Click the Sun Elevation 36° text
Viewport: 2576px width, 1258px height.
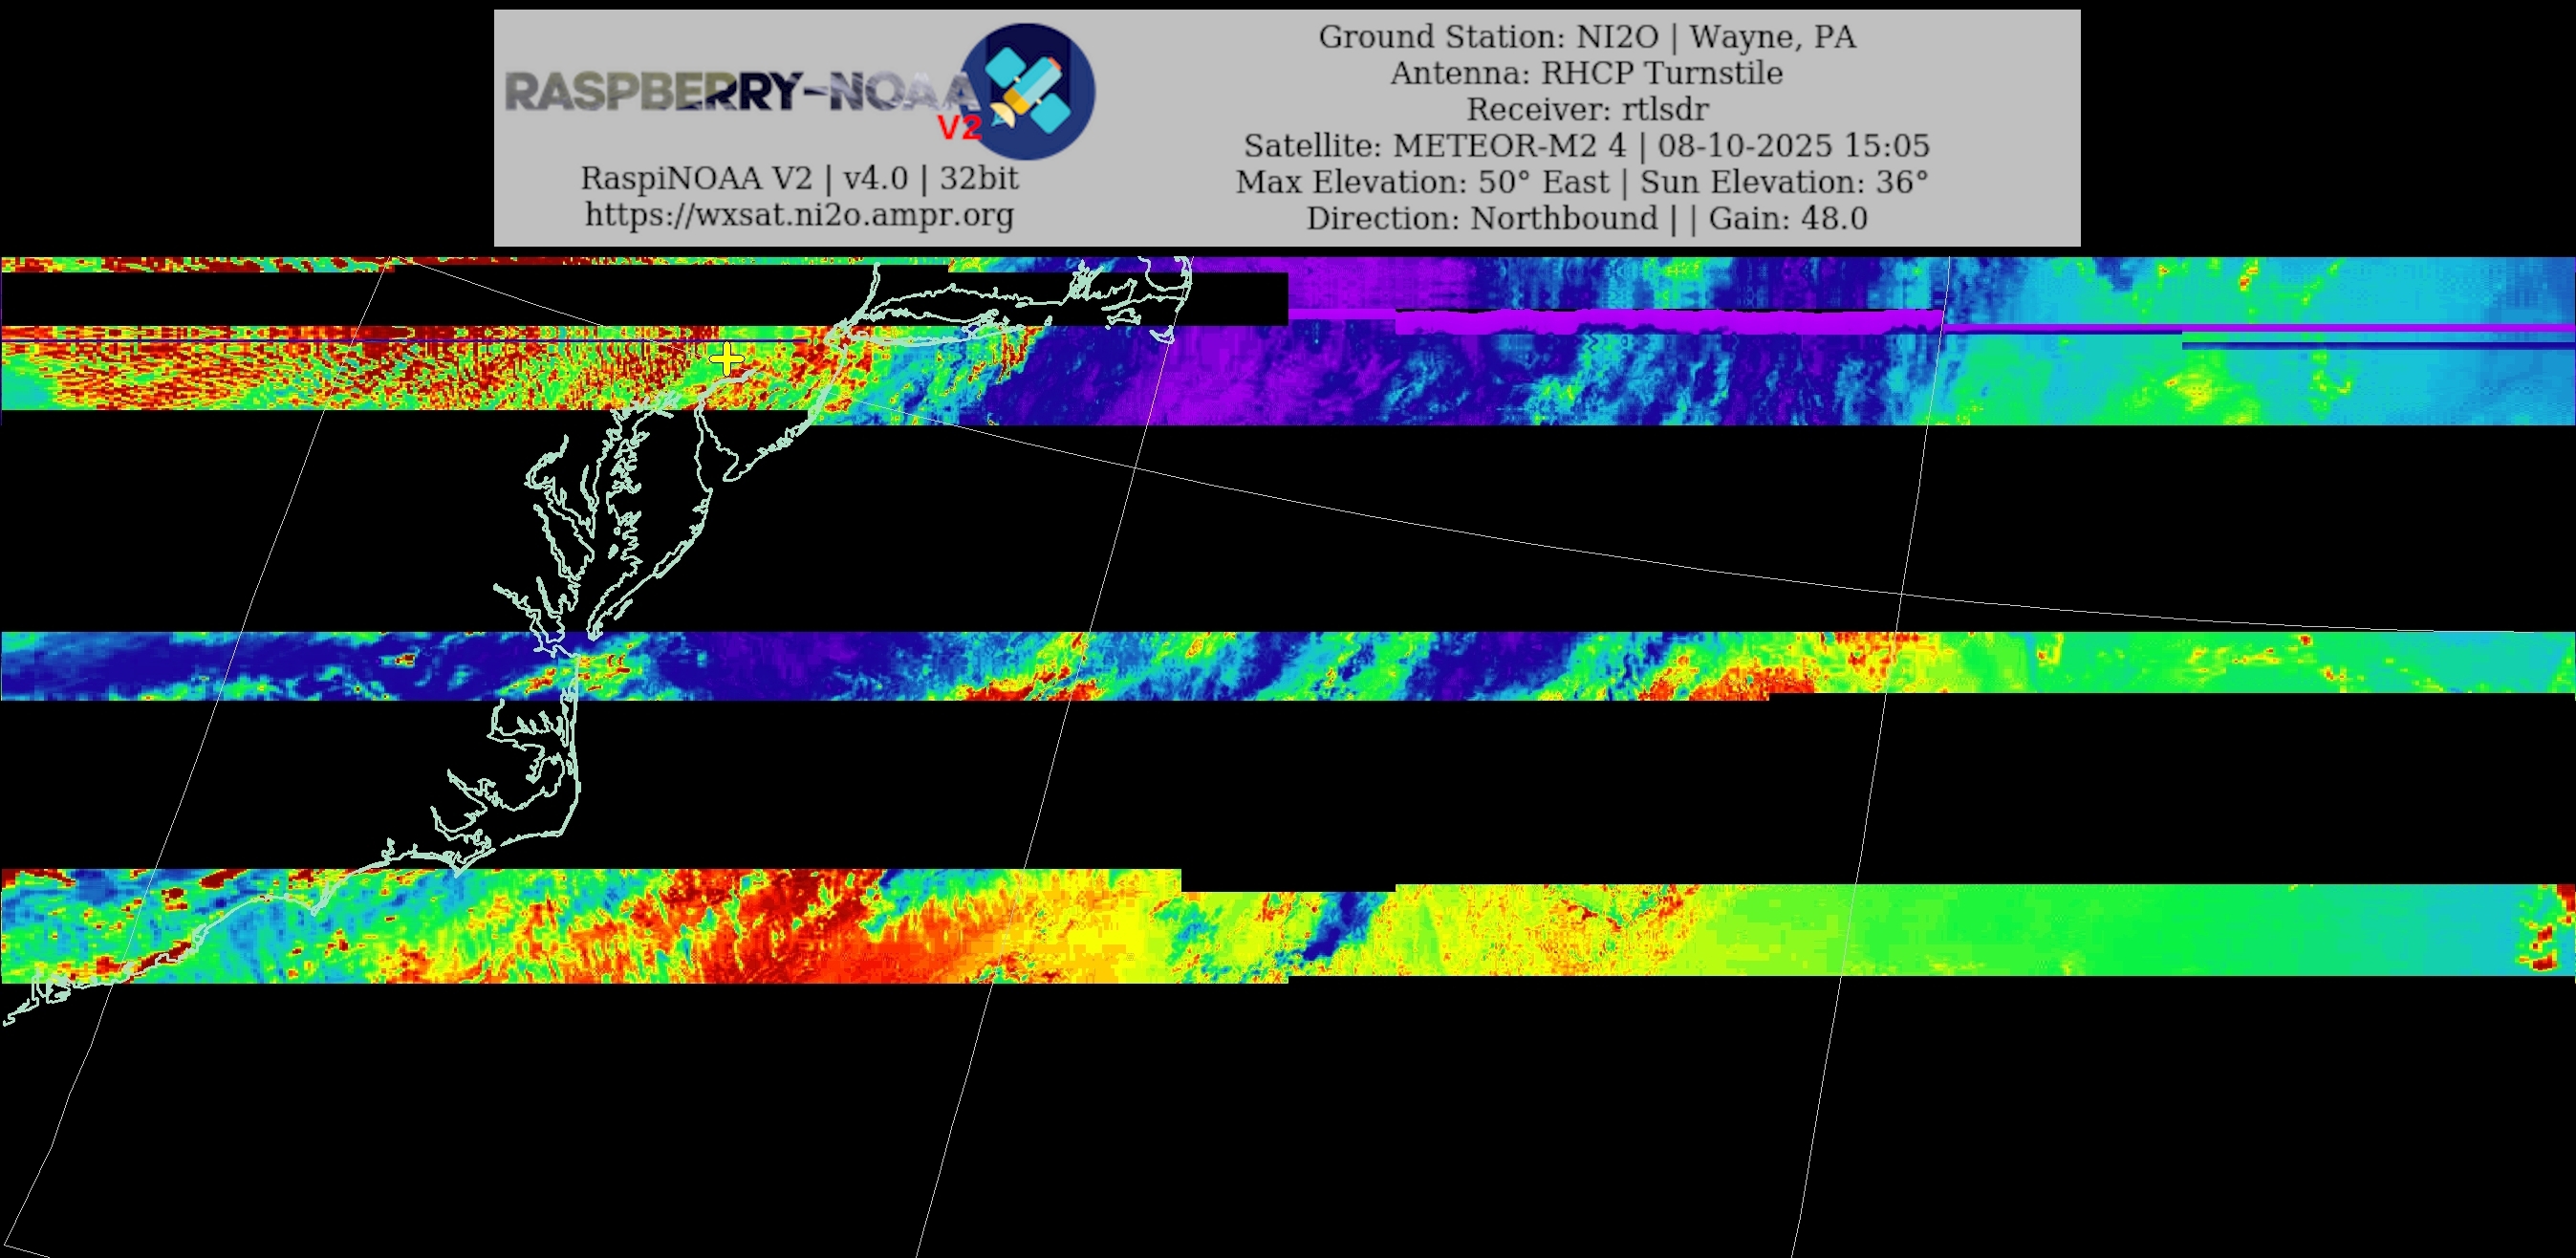1783,182
